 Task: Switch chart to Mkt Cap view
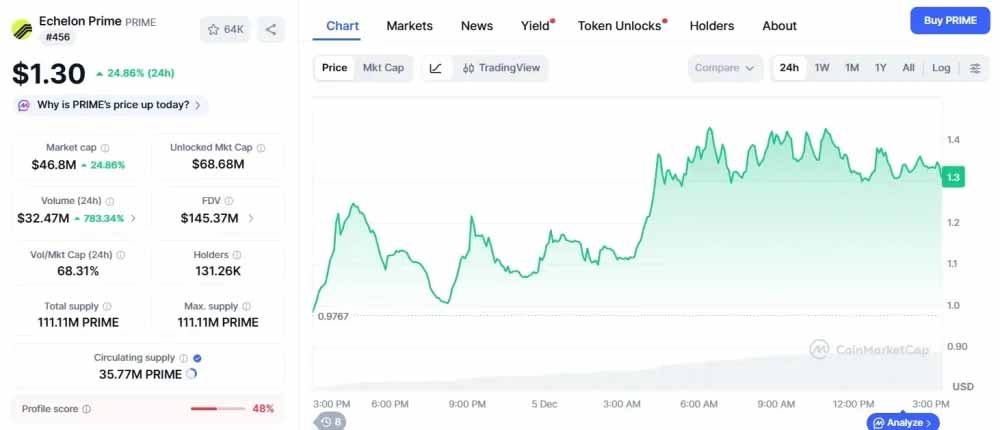[383, 68]
